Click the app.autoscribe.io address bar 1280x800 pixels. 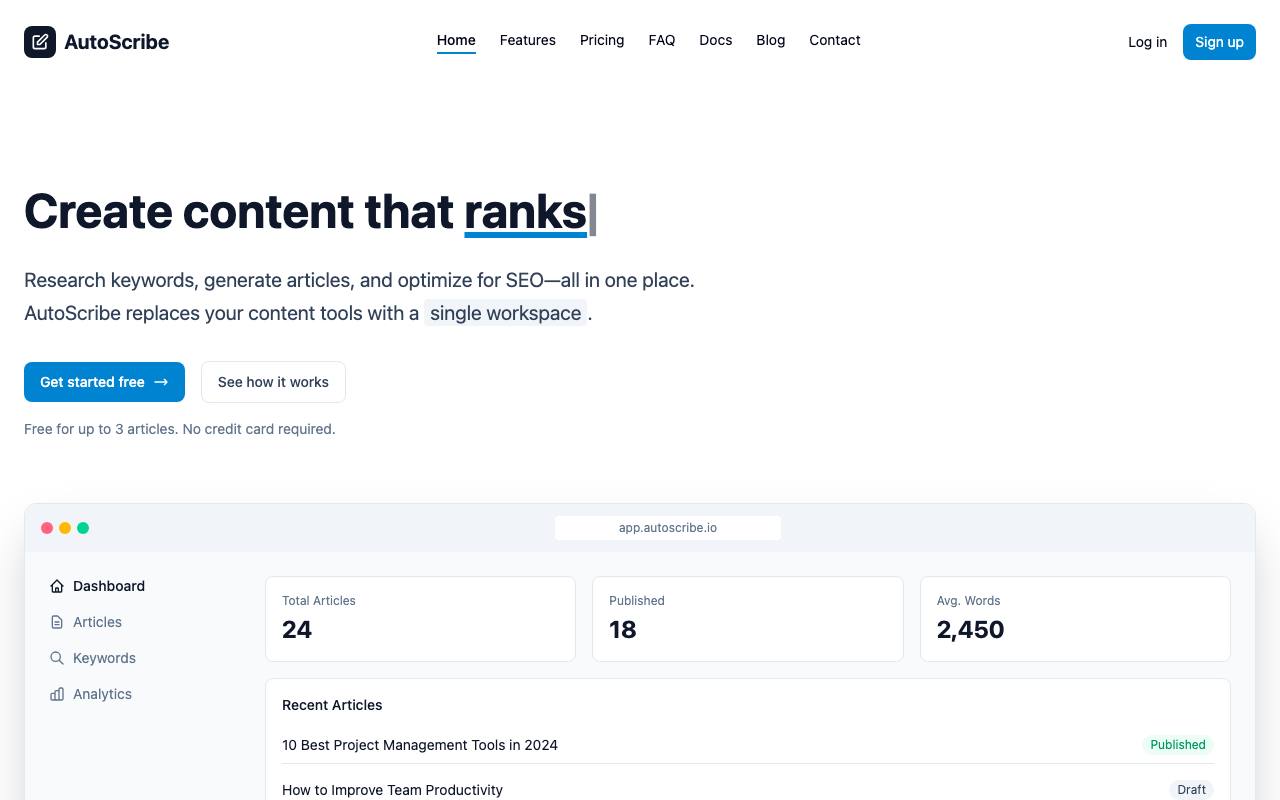[x=668, y=528]
